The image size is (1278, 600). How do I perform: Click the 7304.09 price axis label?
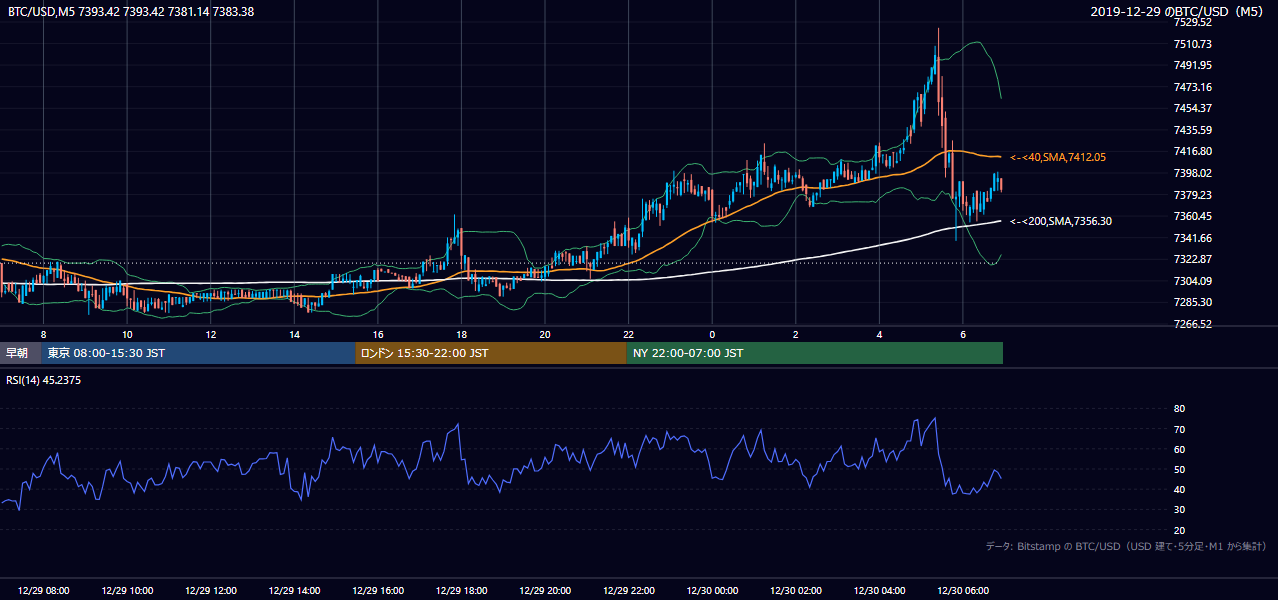pyautogui.click(x=1192, y=281)
